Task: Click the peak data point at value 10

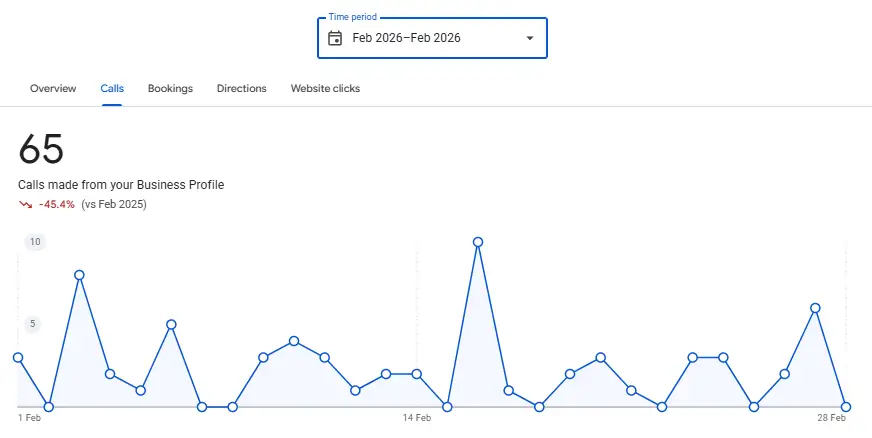Action: [478, 242]
